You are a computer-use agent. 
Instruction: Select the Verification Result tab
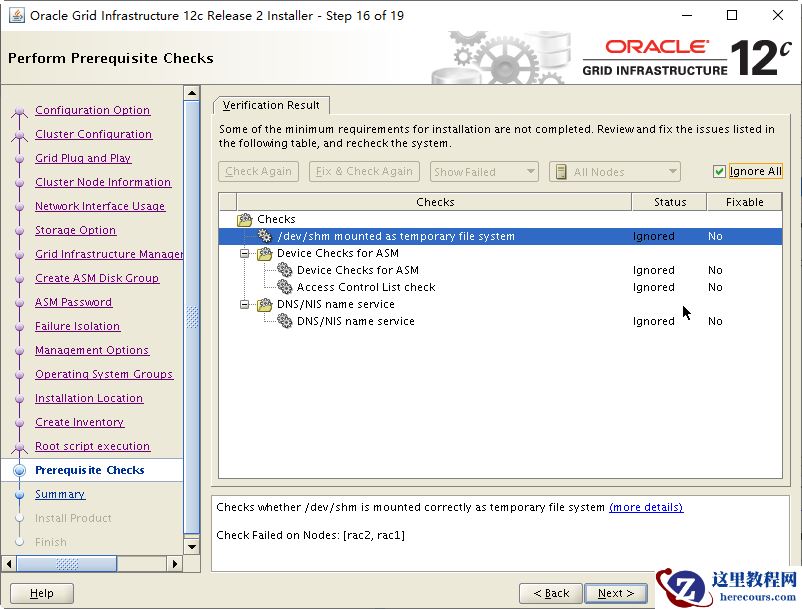click(x=271, y=105)
